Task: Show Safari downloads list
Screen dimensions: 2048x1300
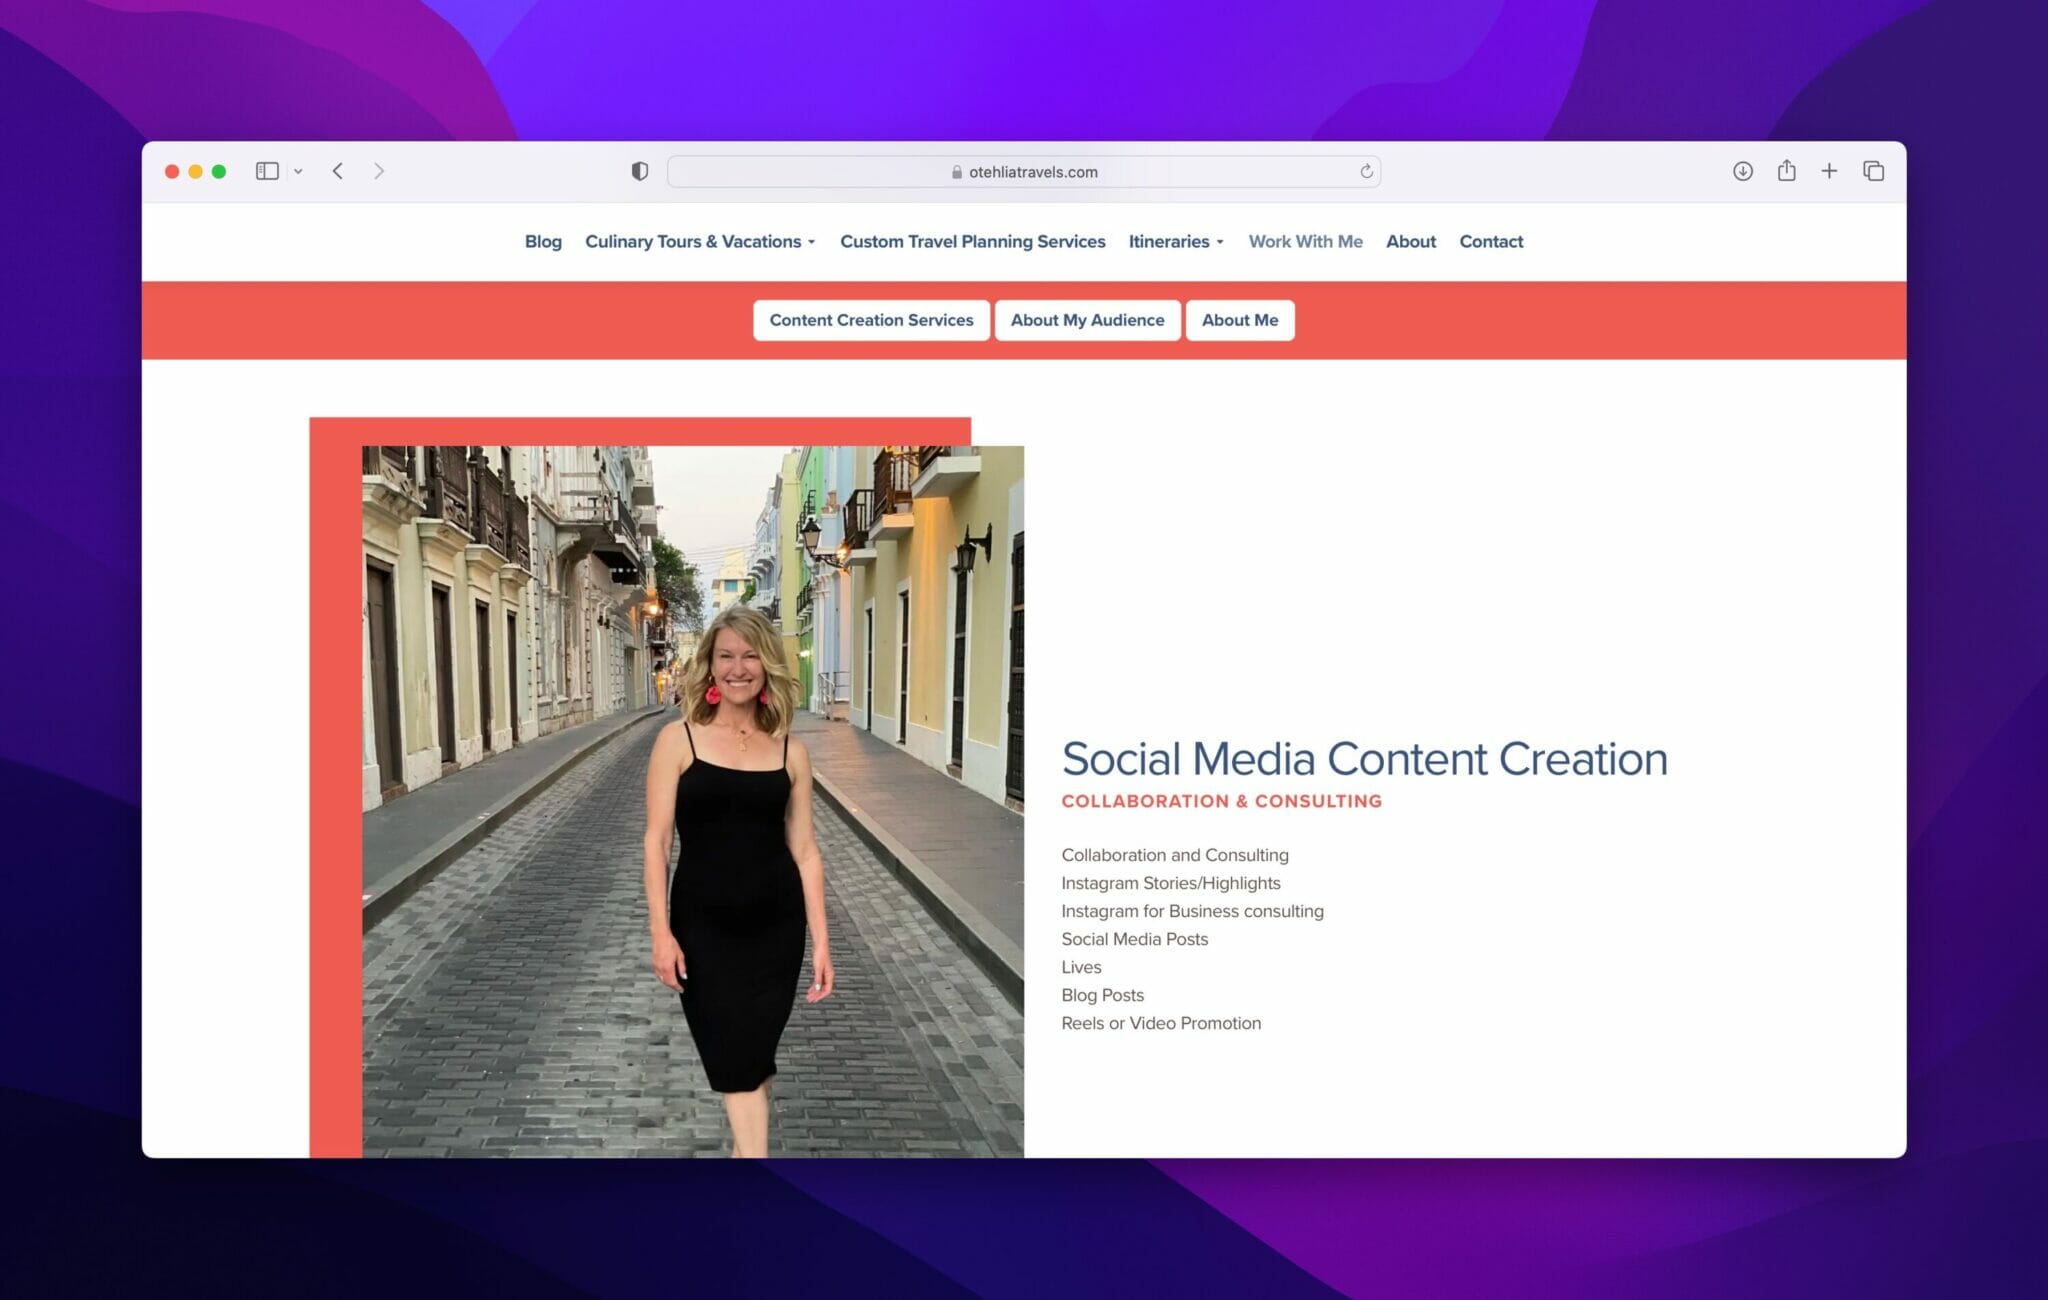Action: pyautogui.click(x=1742, y=171)
